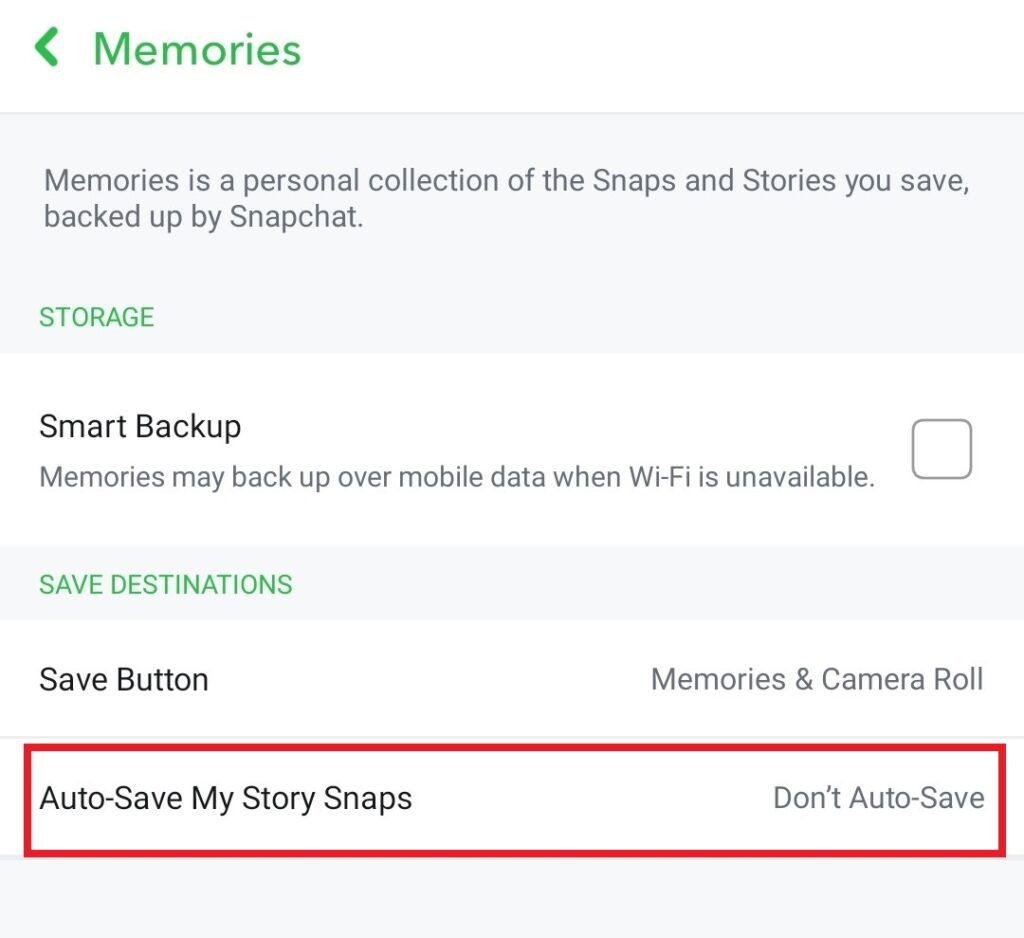This screenshot has height=938, width=1024.
Task: Open the Save Button destination setting
Action: click(x=512, y=679)
